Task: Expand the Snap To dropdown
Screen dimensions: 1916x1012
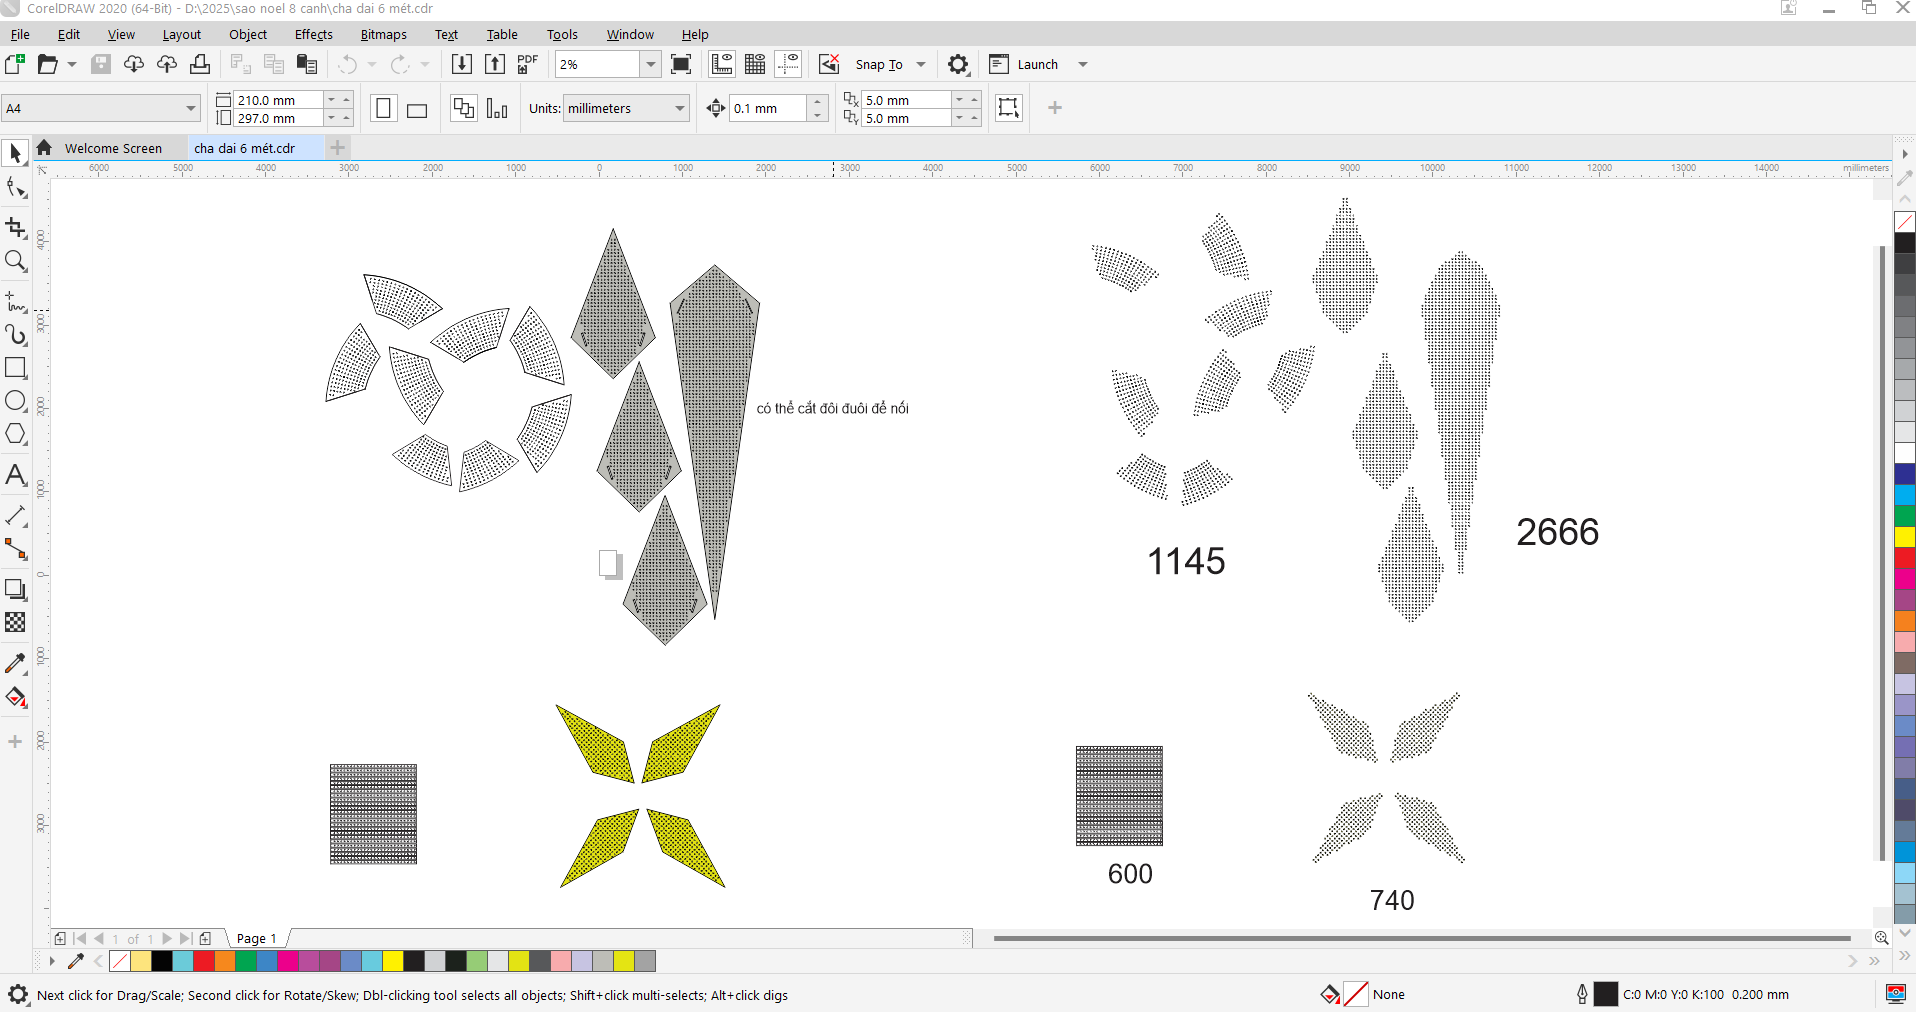Action: click(921, 64)
